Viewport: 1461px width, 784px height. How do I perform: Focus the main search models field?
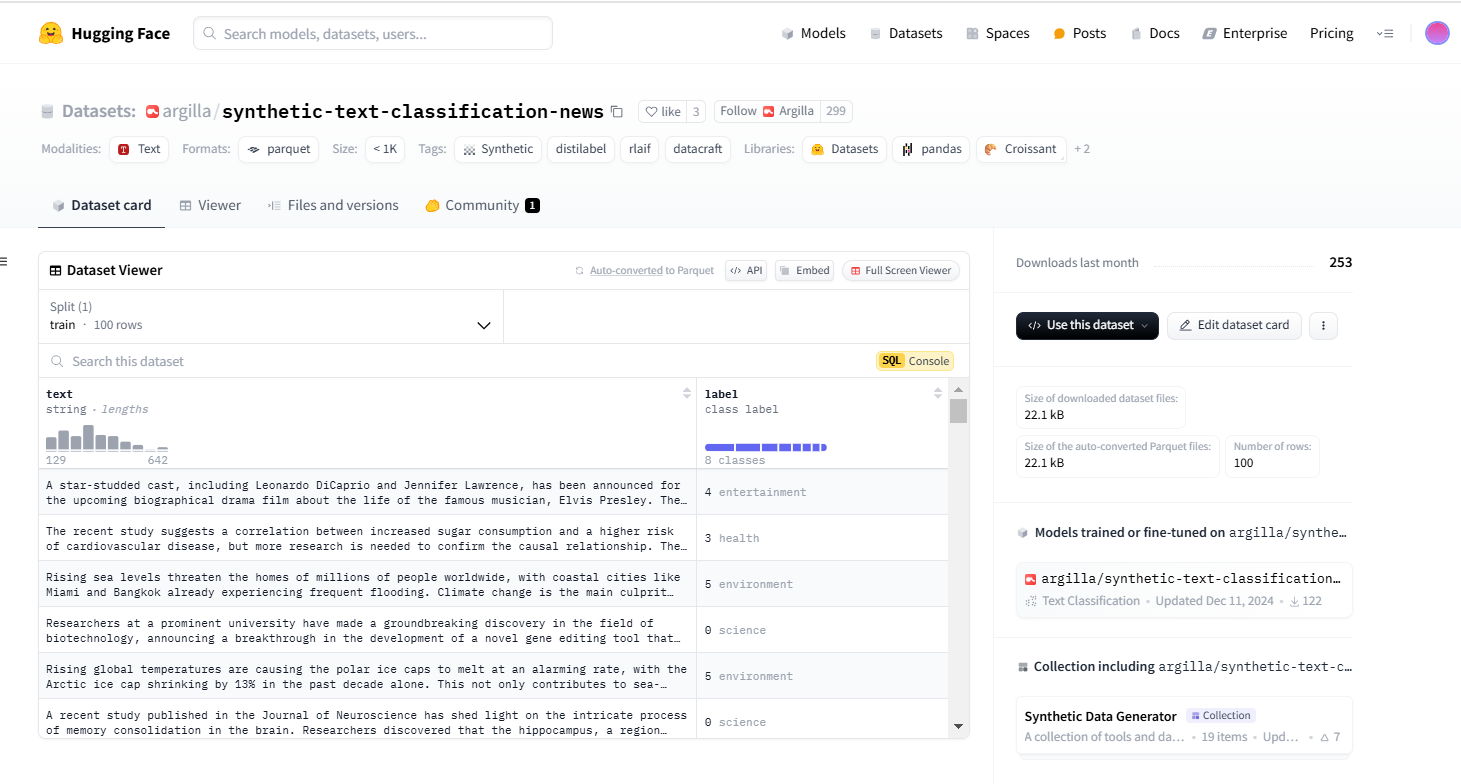coord(373,33)
